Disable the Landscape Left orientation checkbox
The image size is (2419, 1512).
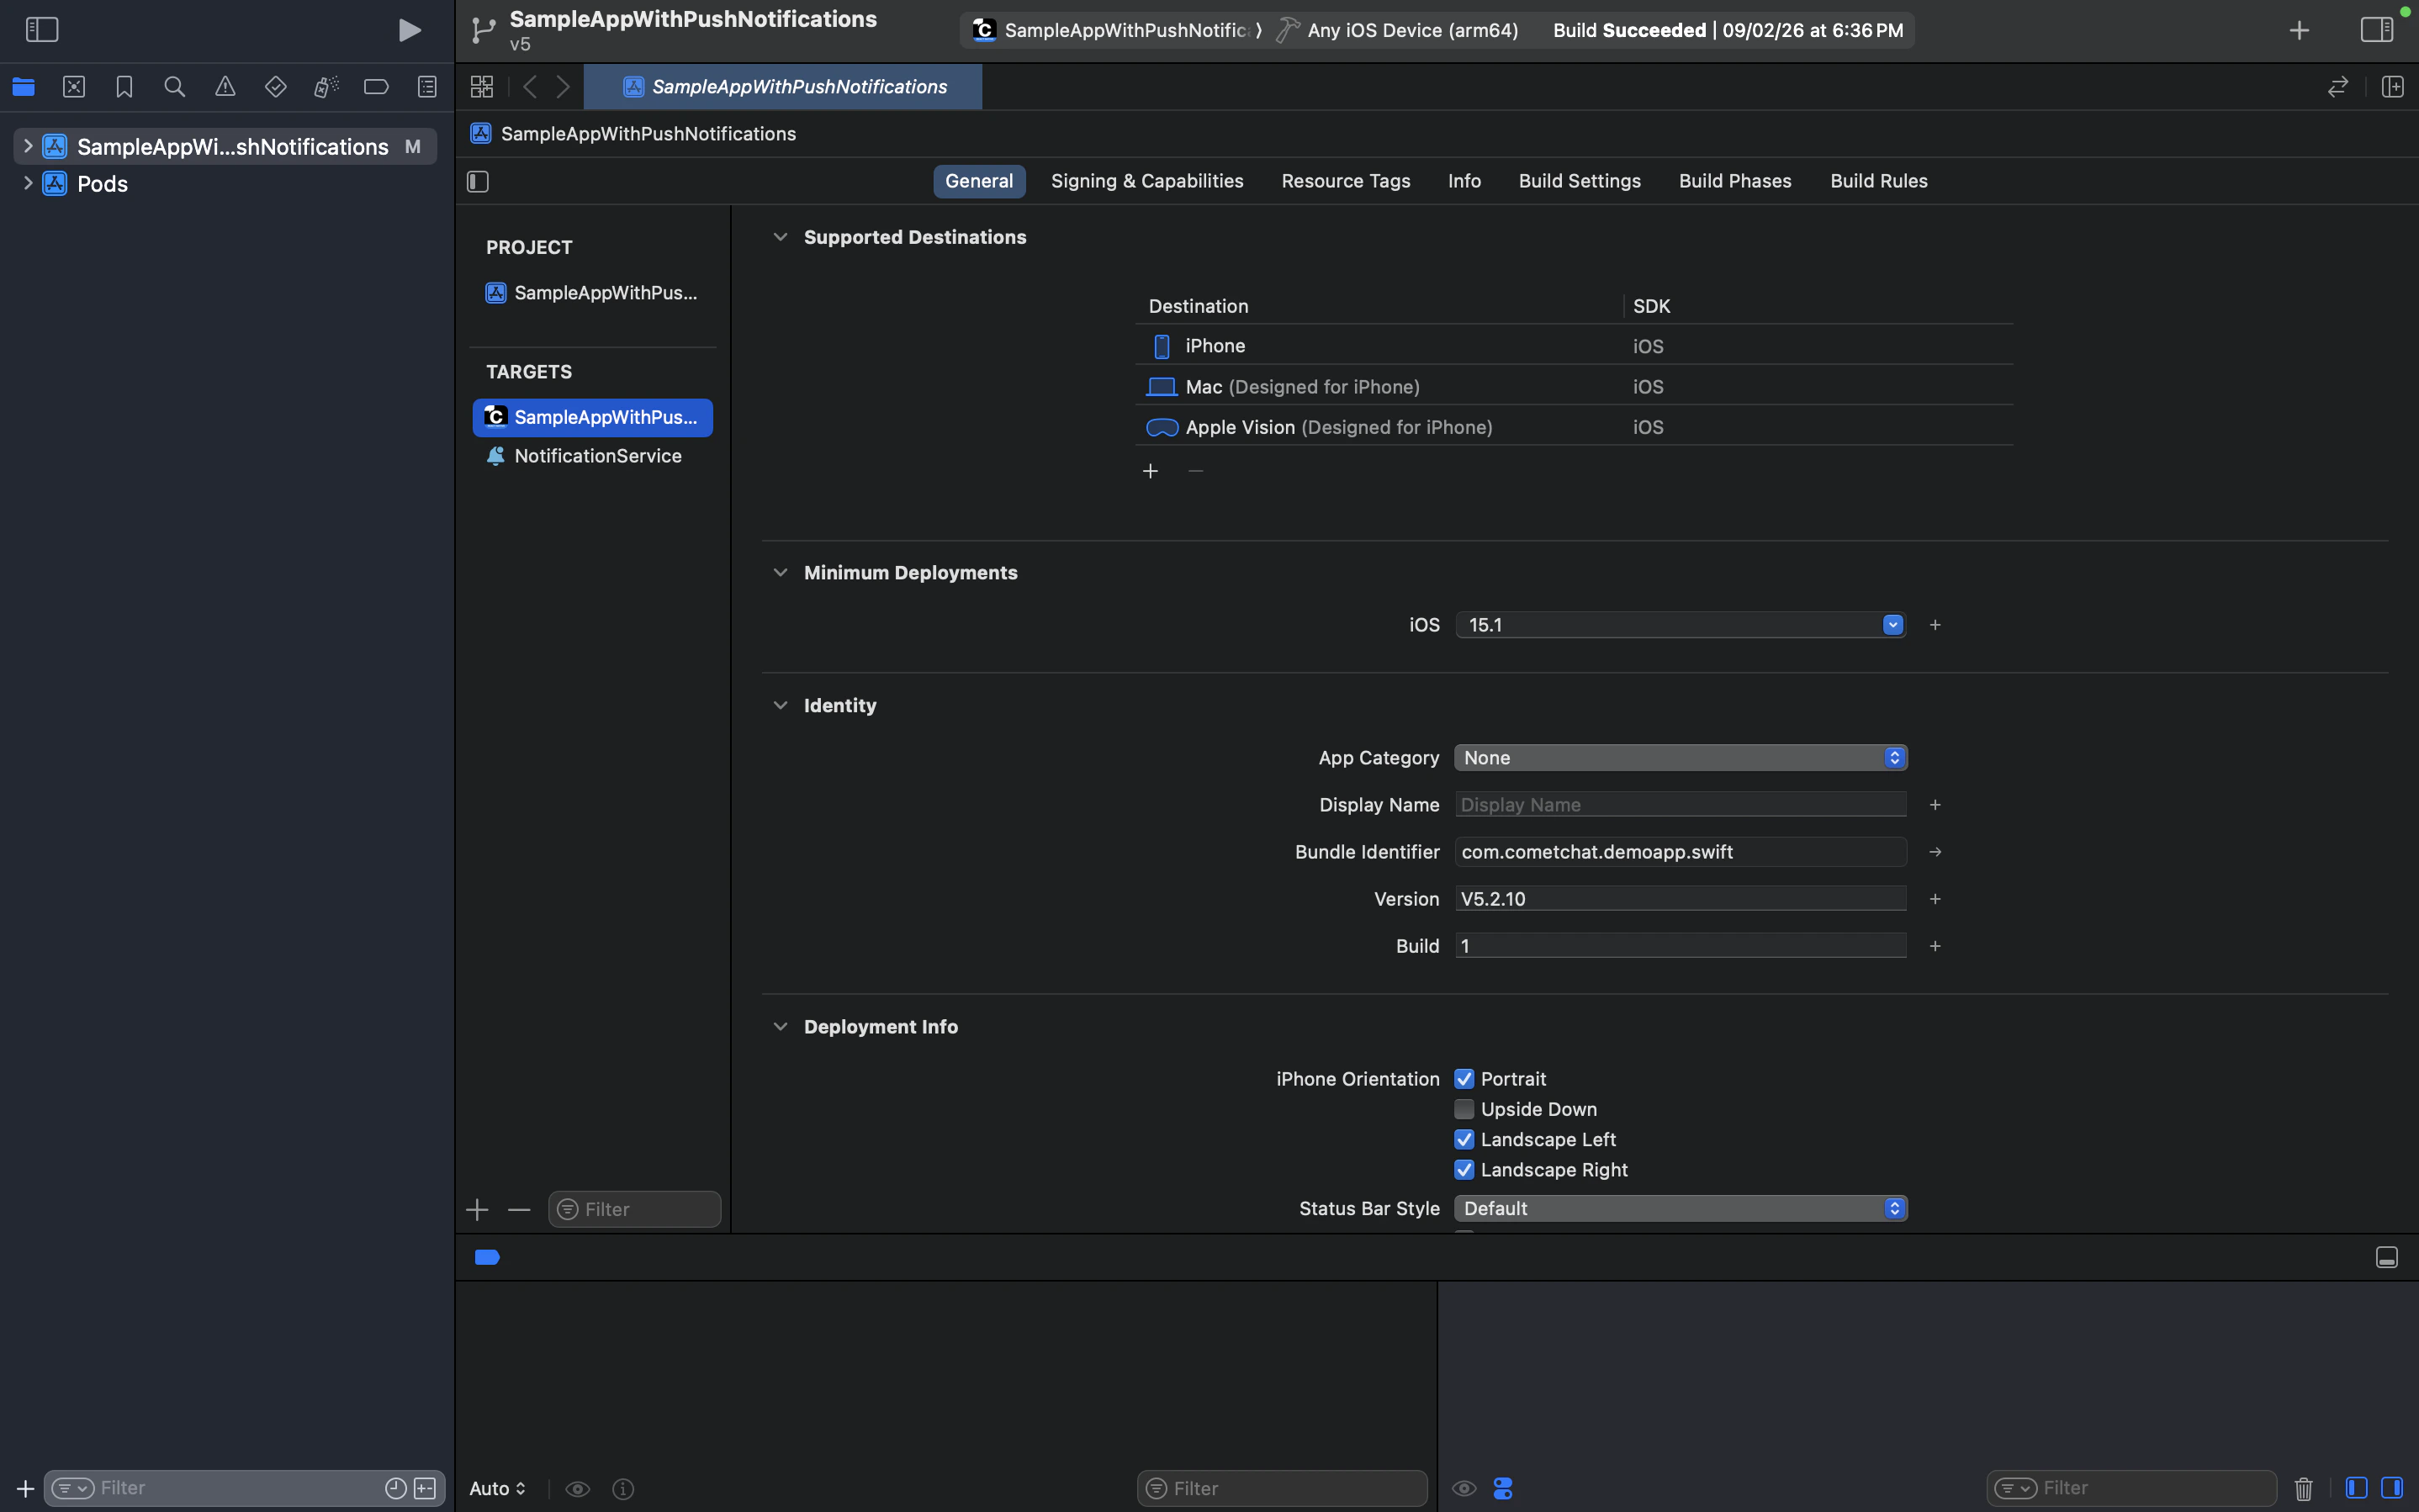(x=1464, y=1139)
